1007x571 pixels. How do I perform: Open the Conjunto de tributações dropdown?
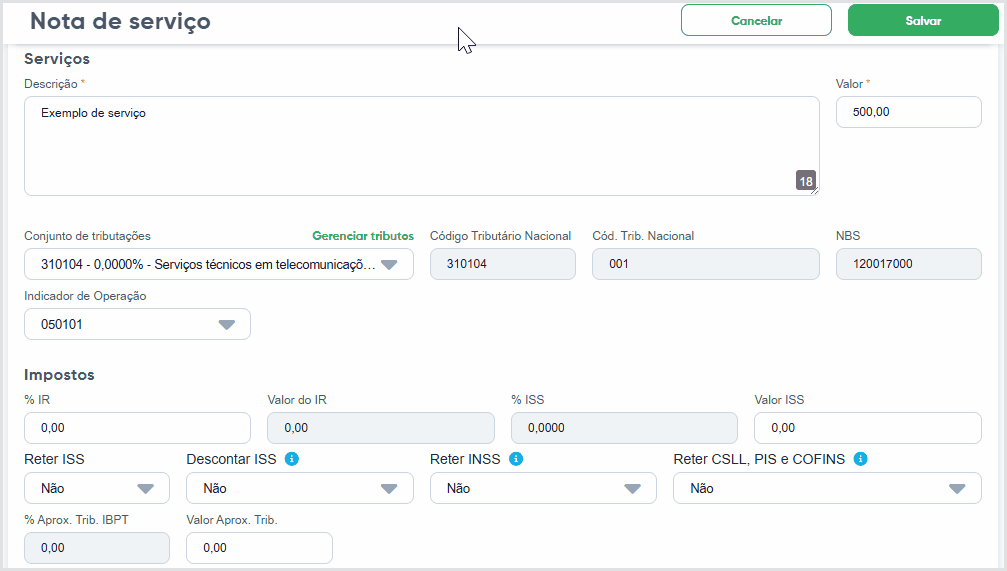219,264
